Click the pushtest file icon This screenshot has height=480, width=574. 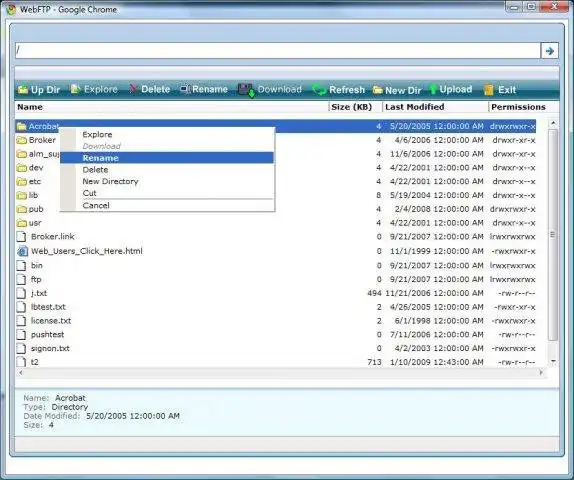click(22, 335)
